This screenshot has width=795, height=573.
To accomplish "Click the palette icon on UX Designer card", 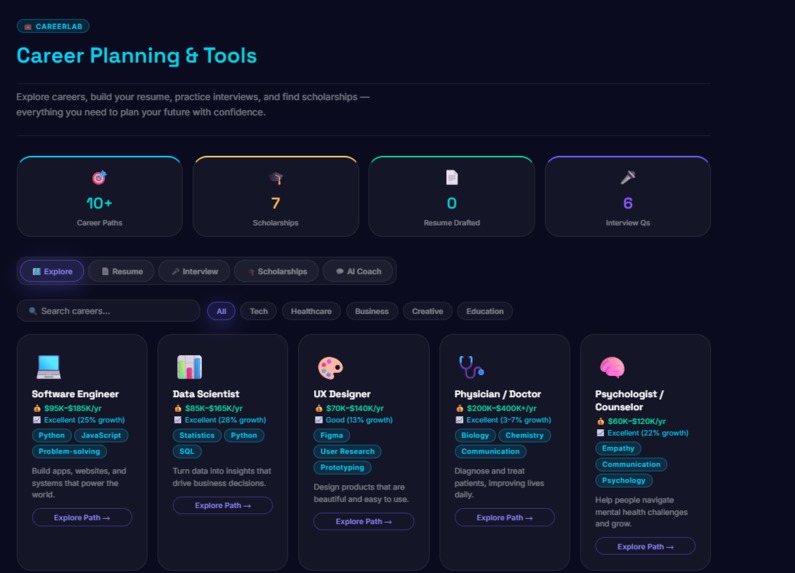I will (x=331, y=368).
